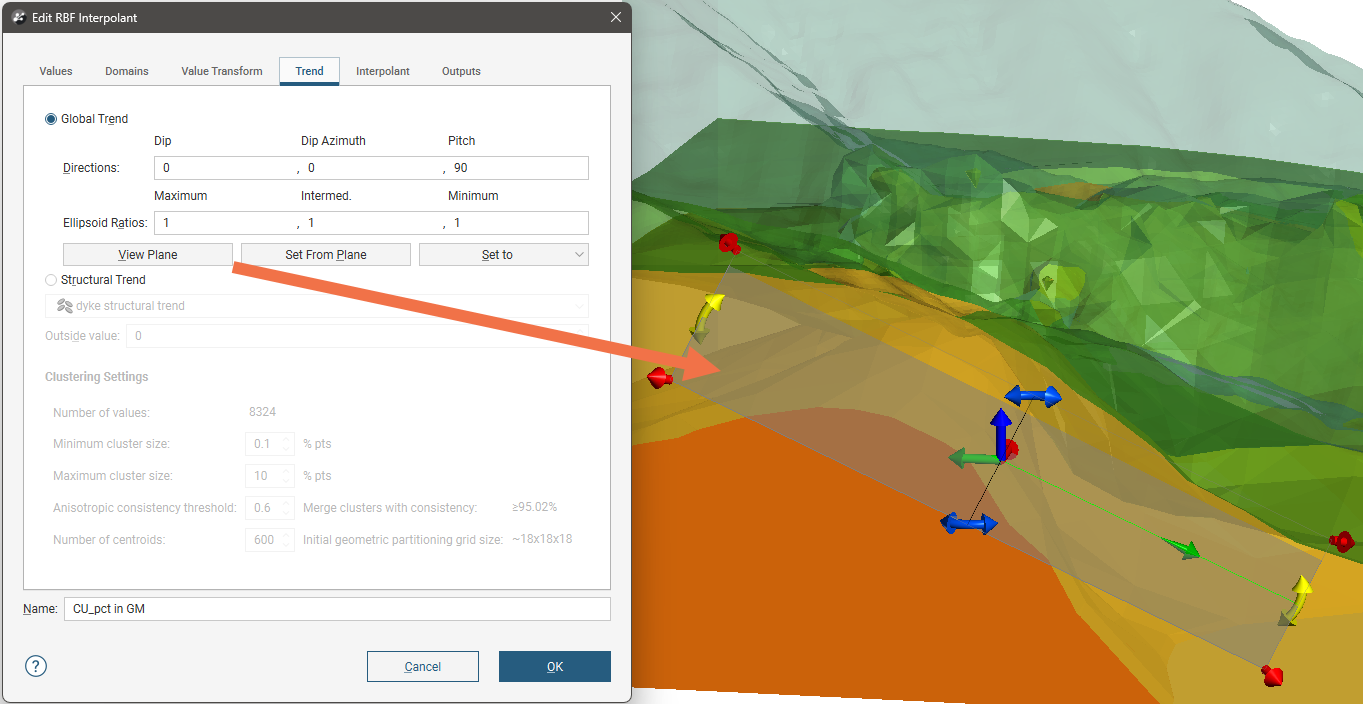
Task: Open the Value Transform tab
Action: [x=222, y=71]
